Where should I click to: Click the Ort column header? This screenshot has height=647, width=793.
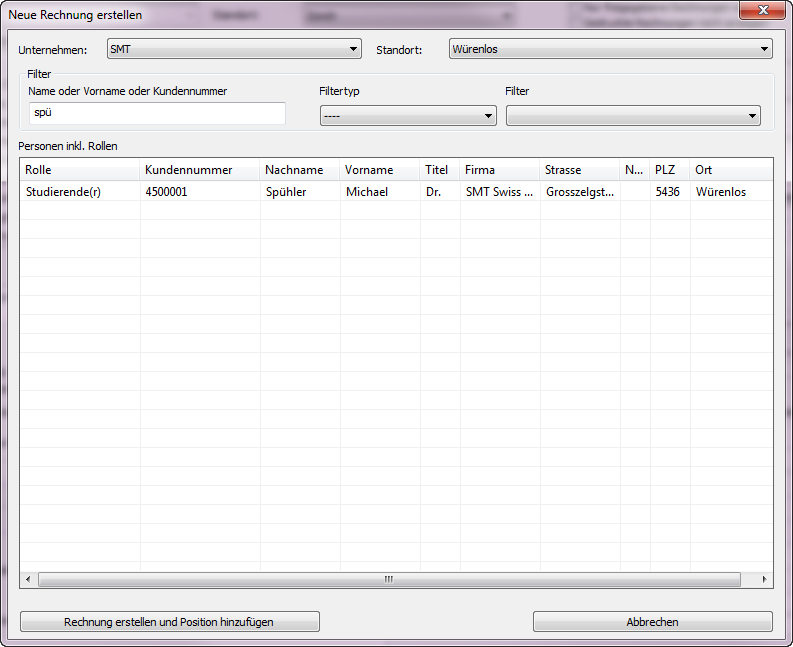(730, 170)
